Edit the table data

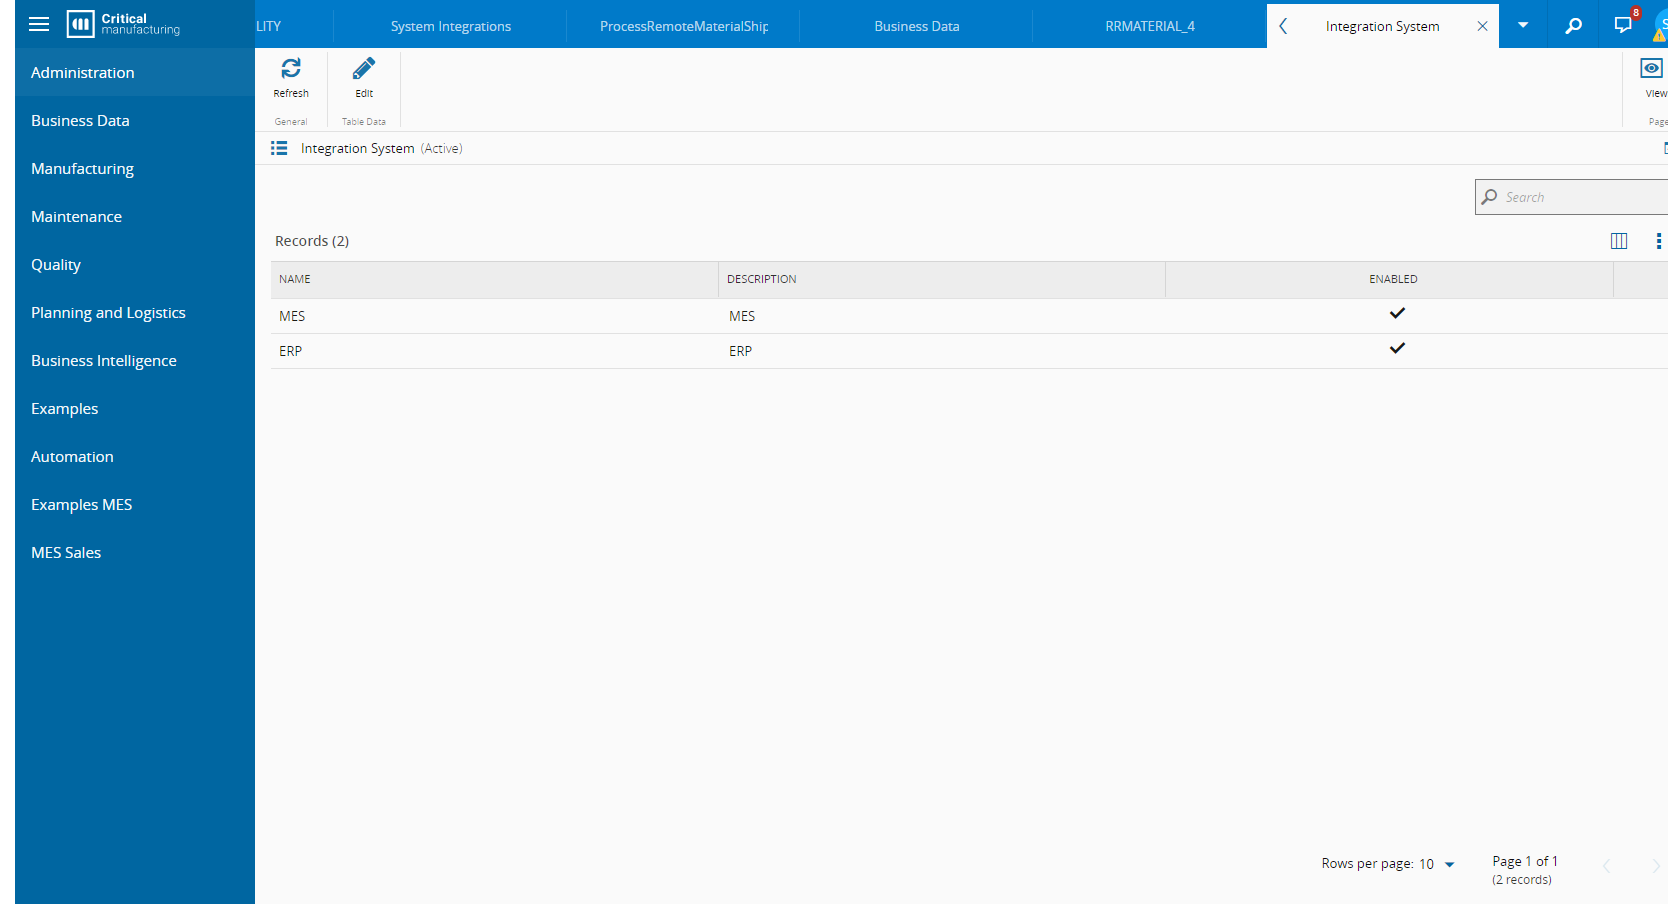coord(364,77)
